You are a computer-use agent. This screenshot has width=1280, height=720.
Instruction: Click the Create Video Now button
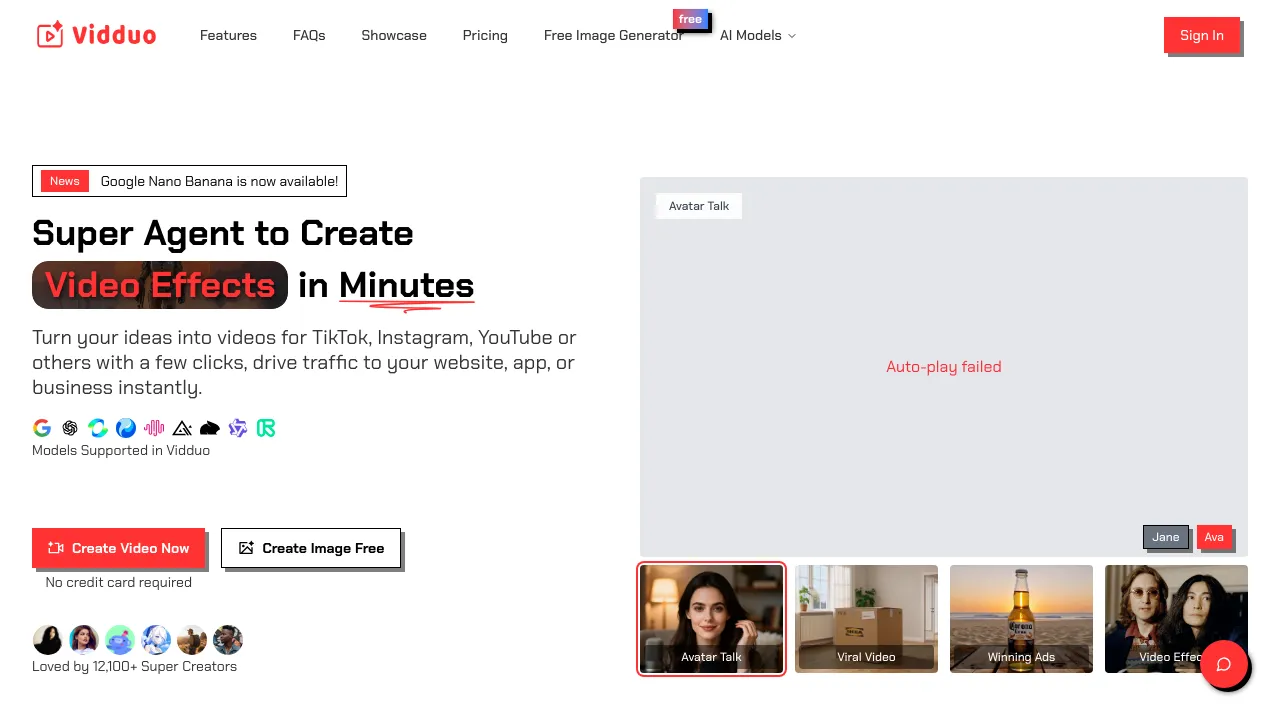[118, 548]
